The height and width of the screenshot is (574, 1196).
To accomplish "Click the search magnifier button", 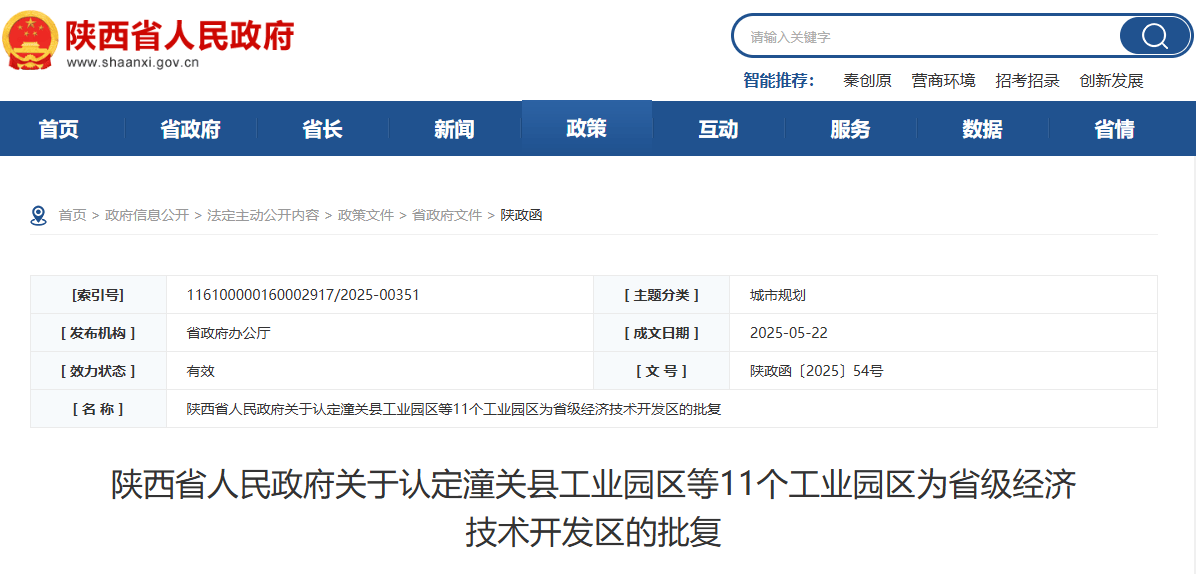I will click(x=1154, y=36).
